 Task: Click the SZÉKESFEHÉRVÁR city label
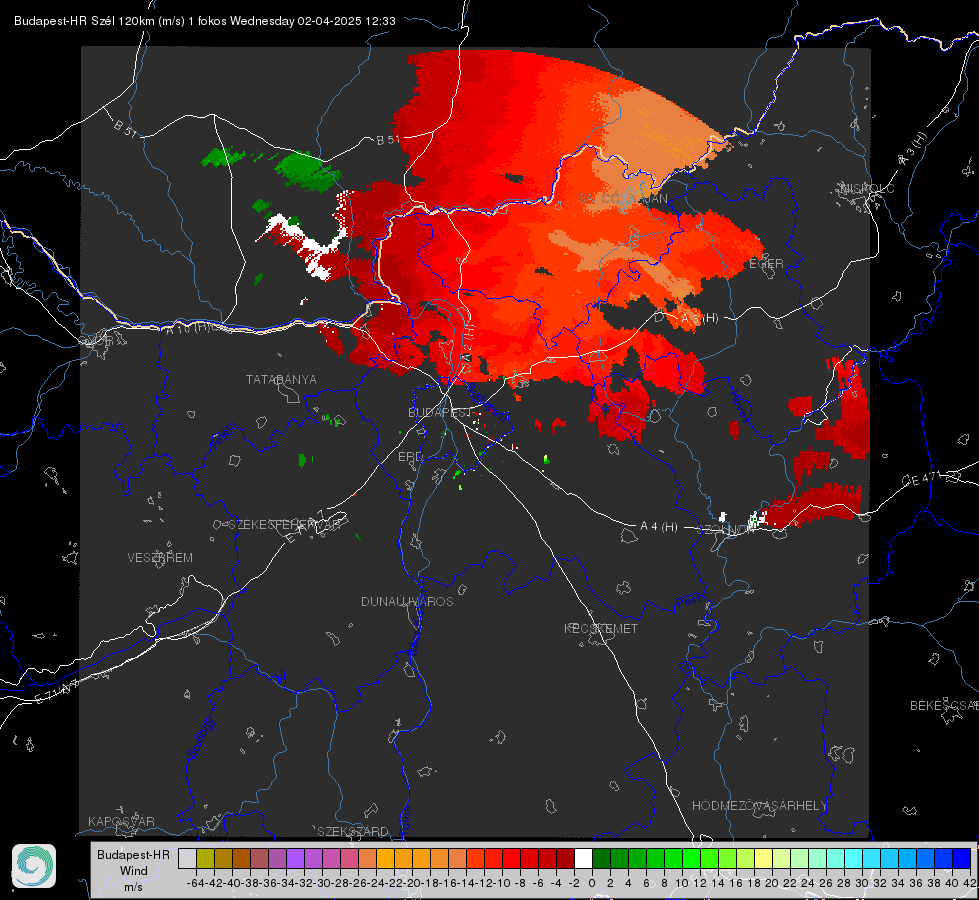287,525
